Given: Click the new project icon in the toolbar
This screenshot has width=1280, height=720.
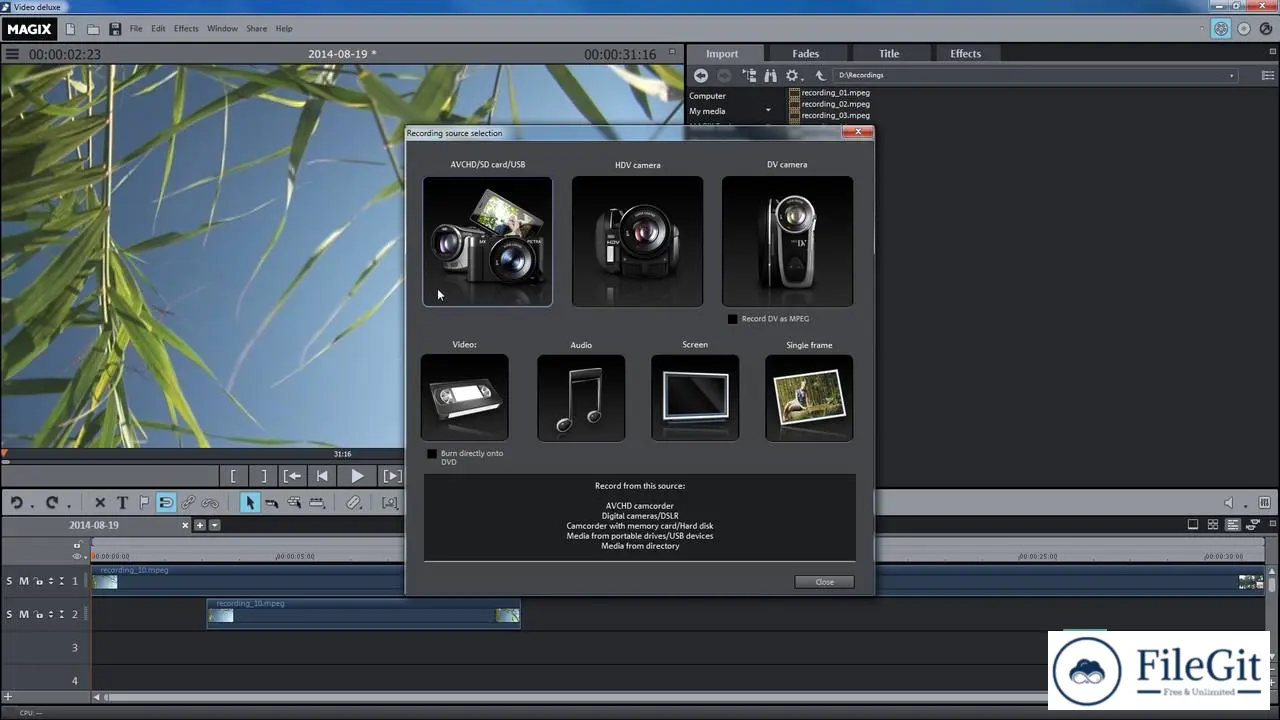Looking at the screenshot, I should pyautogui.click(x=71, y=29).
